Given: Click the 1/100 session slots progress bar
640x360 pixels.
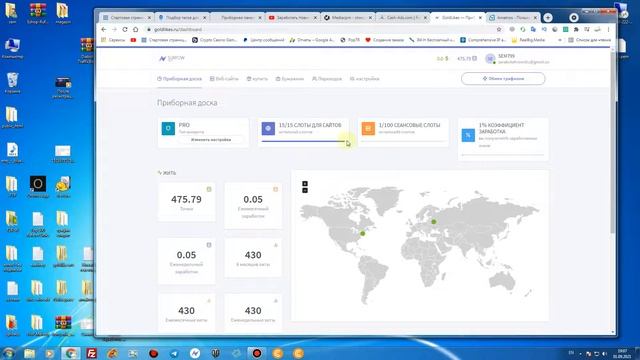Looking at the screenshot, I should (403, 141).
